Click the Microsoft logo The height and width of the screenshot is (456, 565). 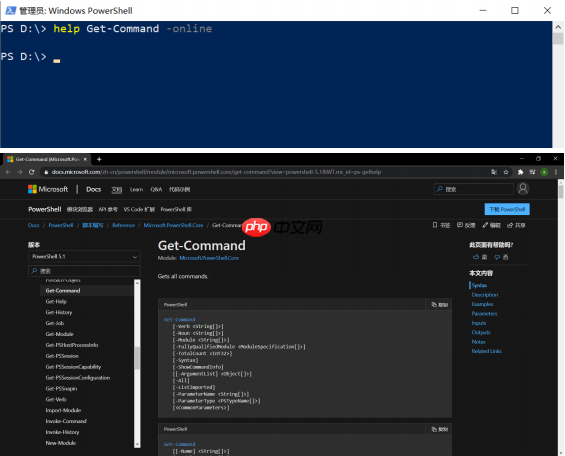[48, 189]
